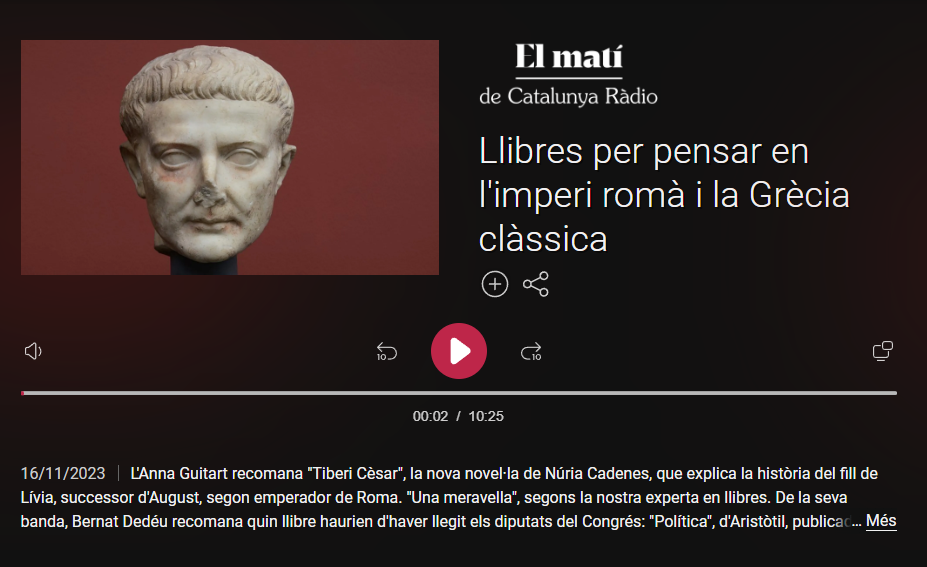This screenshot has height=567, width=927.
Task: Add episode with the plus icon
Action: pyautogui.click(x=495, y=284)
